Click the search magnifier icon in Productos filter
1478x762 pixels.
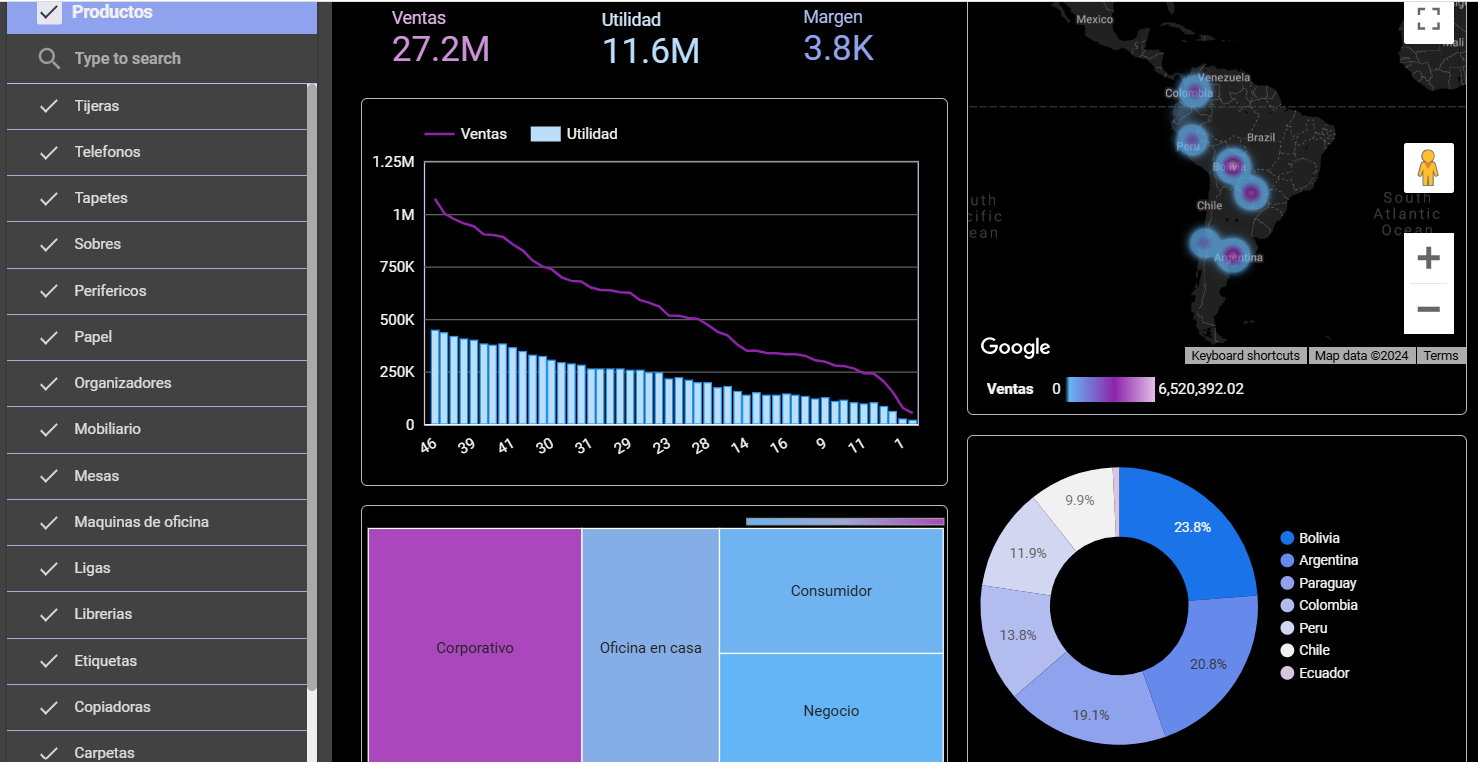pyautogui.click(x=49, y=59)
